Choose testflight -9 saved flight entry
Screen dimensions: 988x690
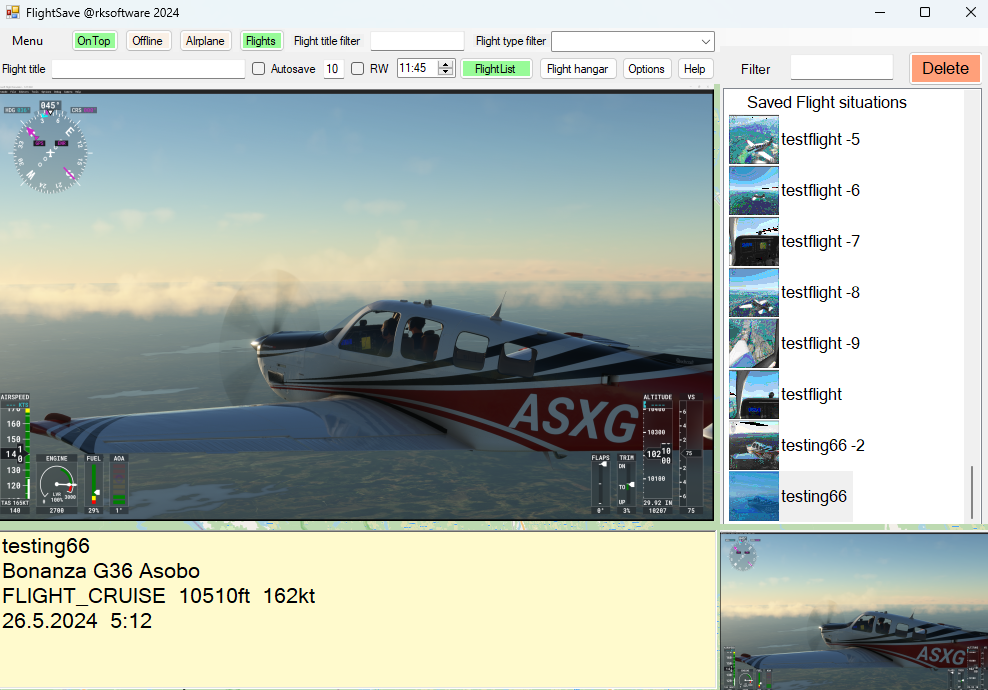pyautogui.click(x=820, y=344)
